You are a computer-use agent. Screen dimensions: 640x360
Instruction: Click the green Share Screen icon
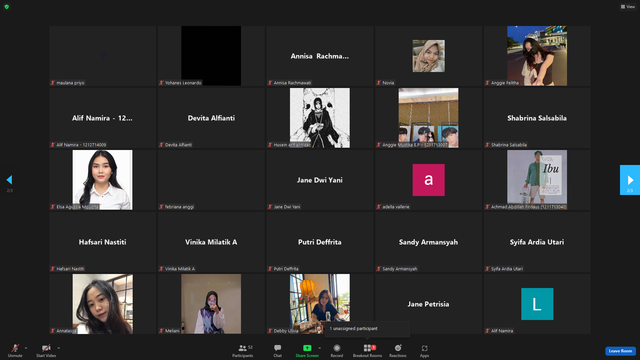[x=307, y=348]
